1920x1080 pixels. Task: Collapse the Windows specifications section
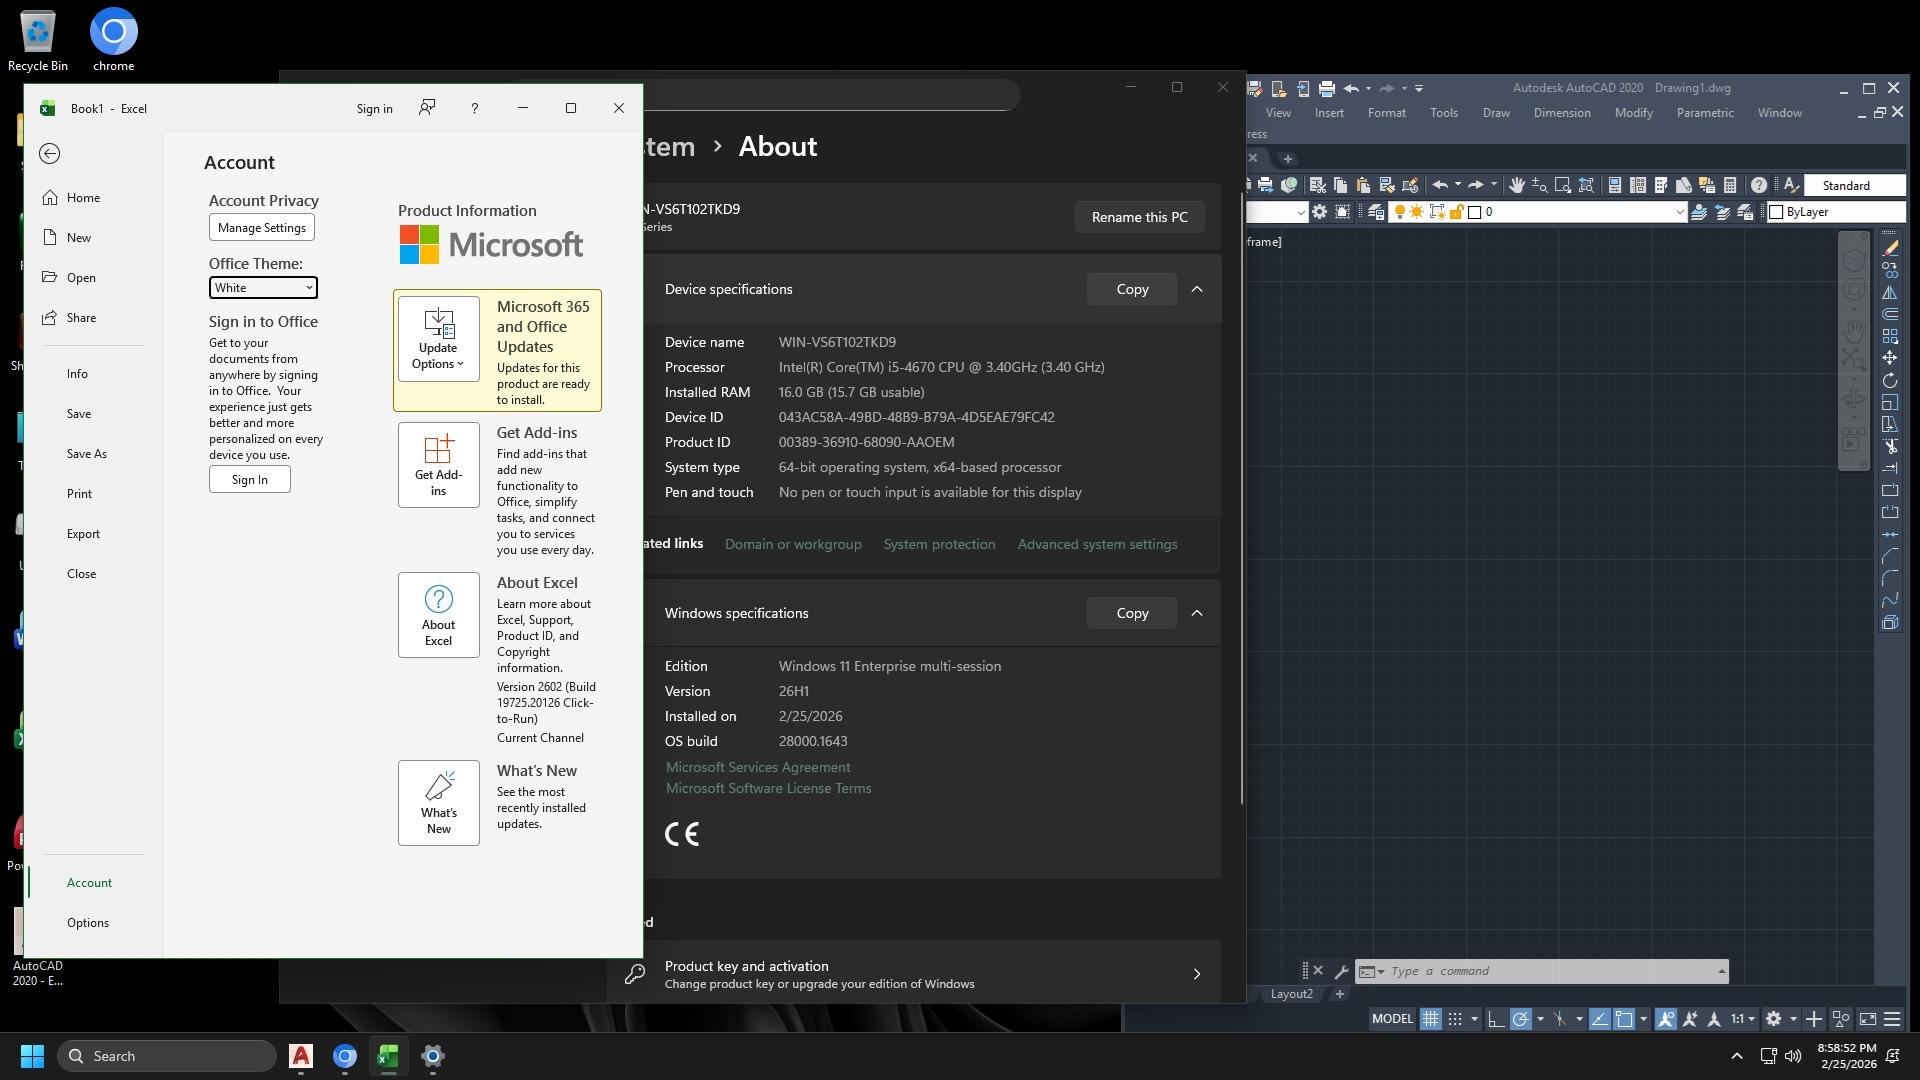click(x=1197, y=613)
